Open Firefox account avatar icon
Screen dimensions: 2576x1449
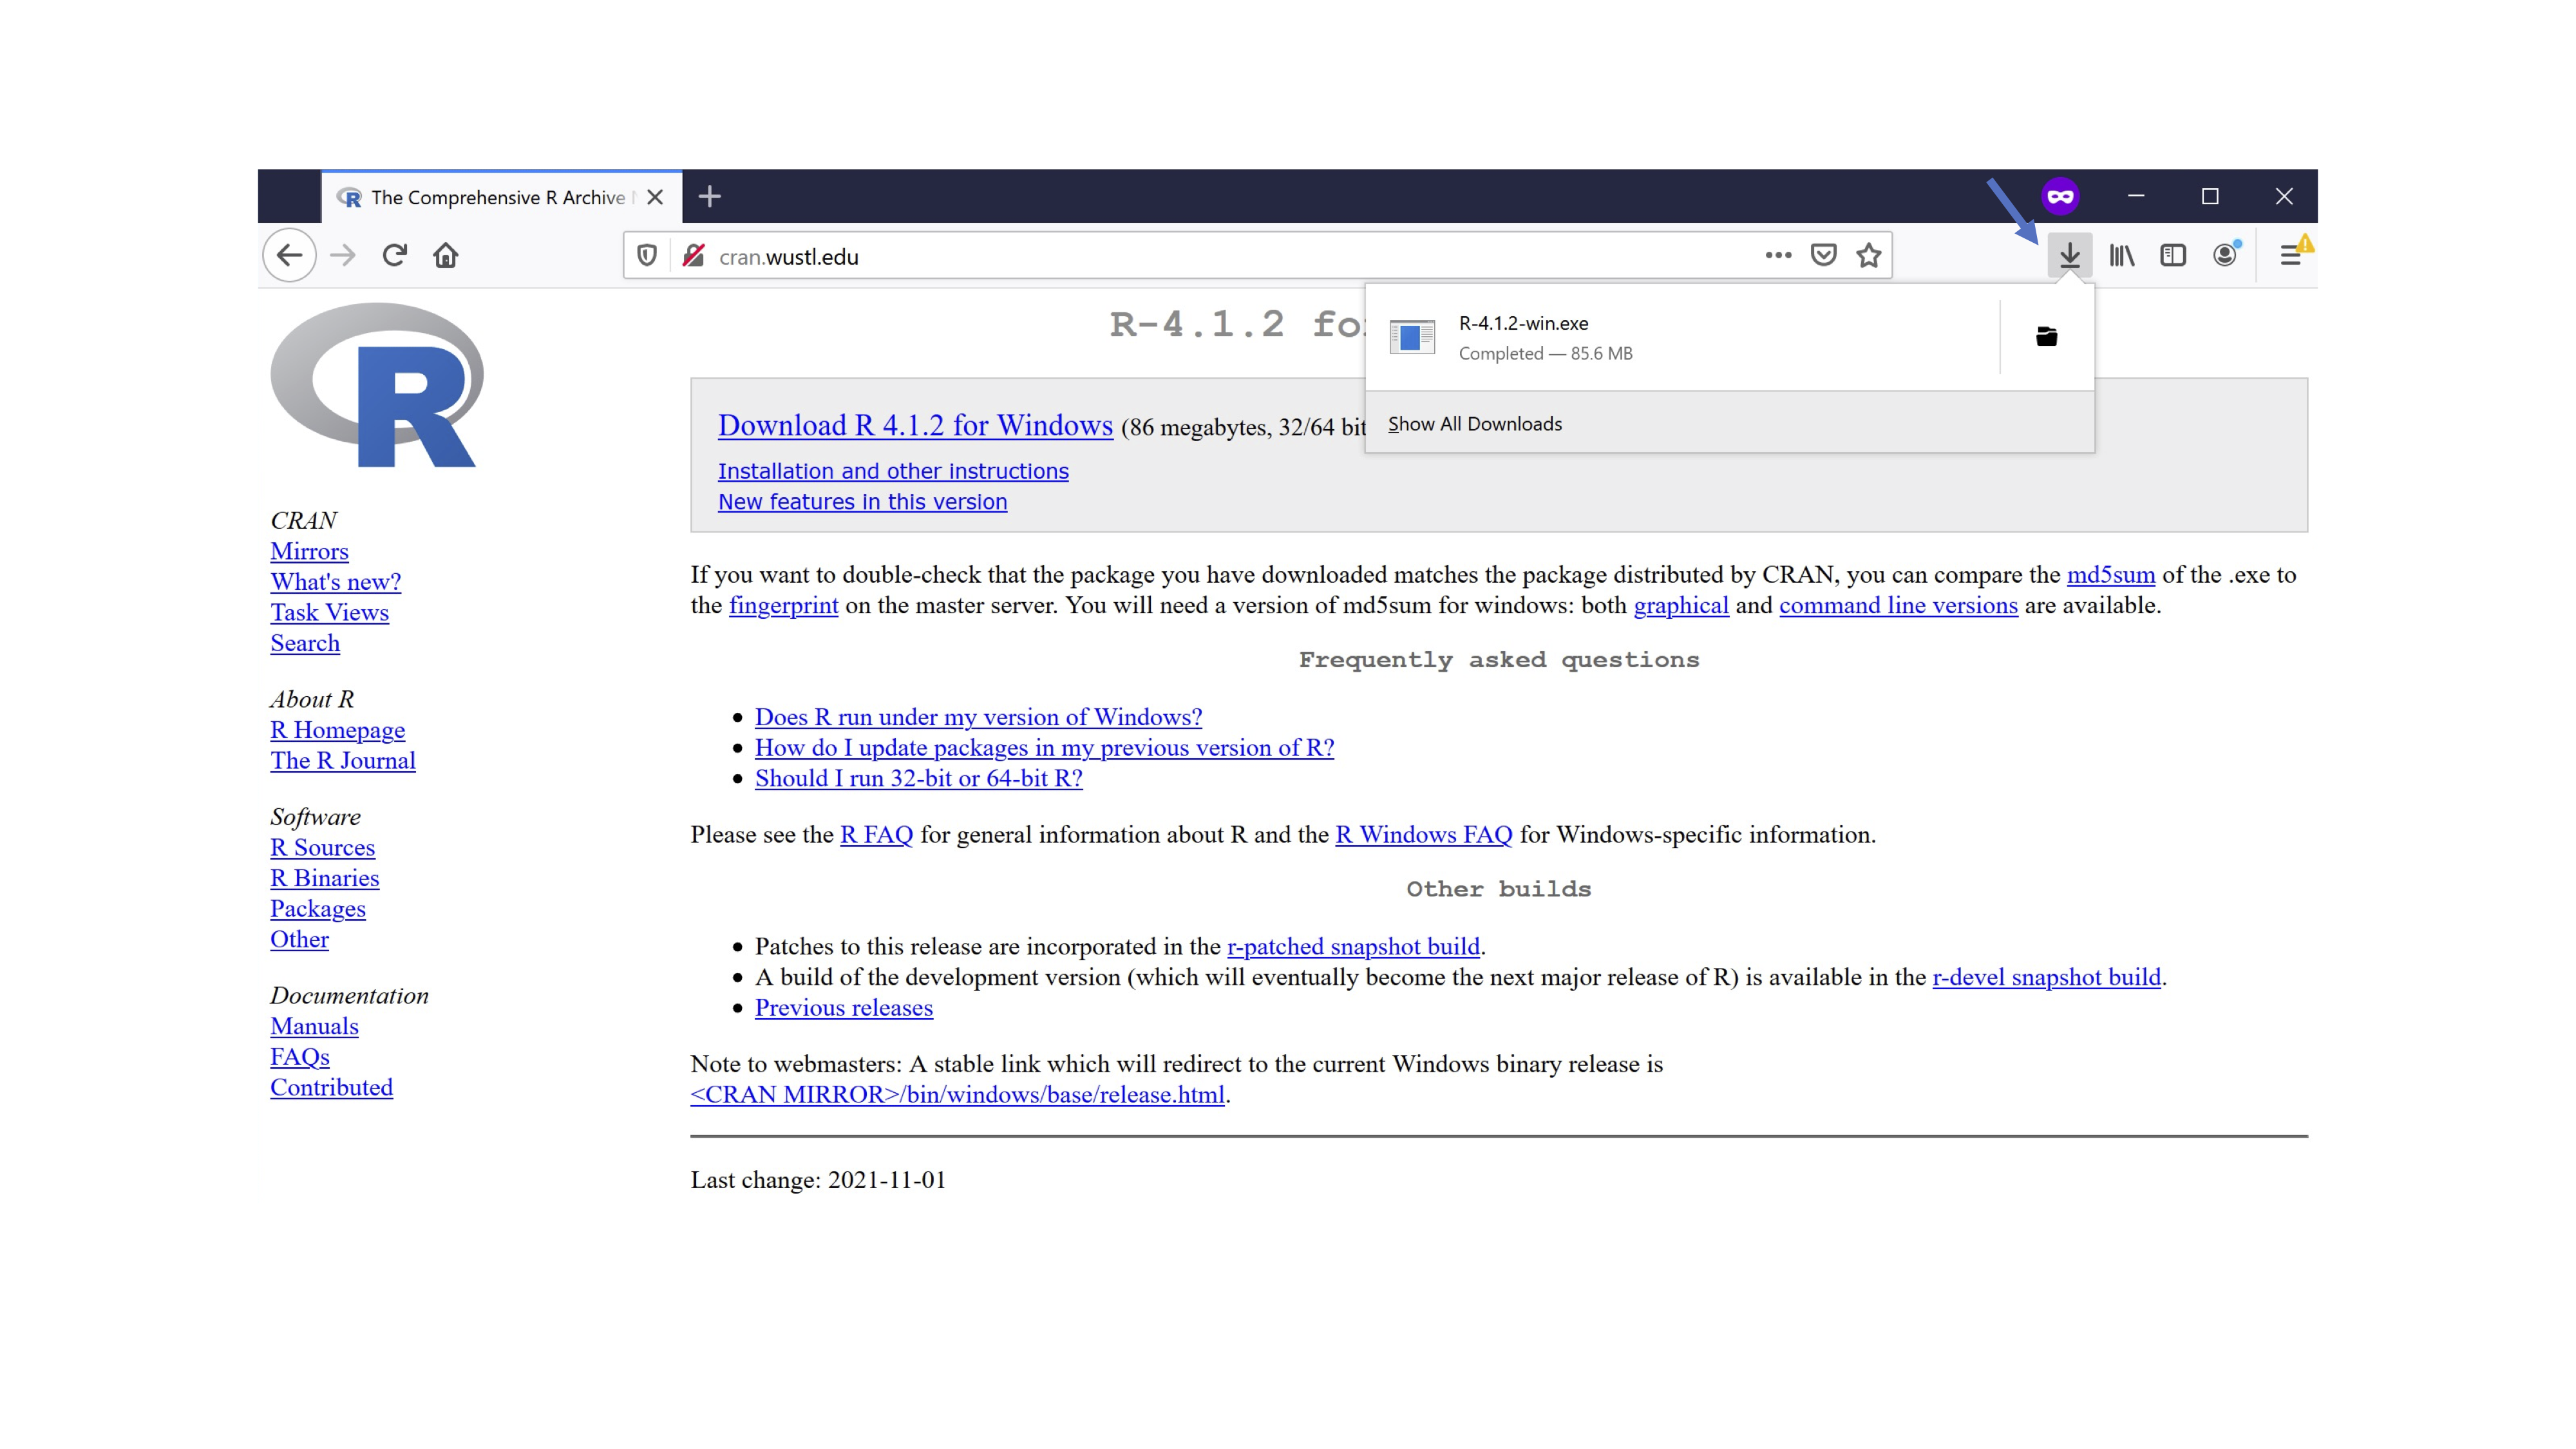click(x=2224, y=256)
